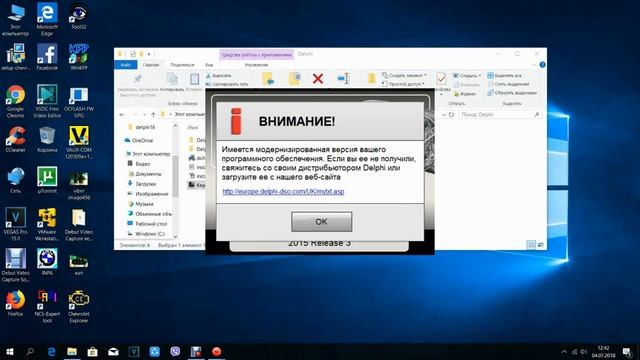Launch Google Chrome from desktop
Viewport: 640px width, 360px height.
(x=15, y=101)
